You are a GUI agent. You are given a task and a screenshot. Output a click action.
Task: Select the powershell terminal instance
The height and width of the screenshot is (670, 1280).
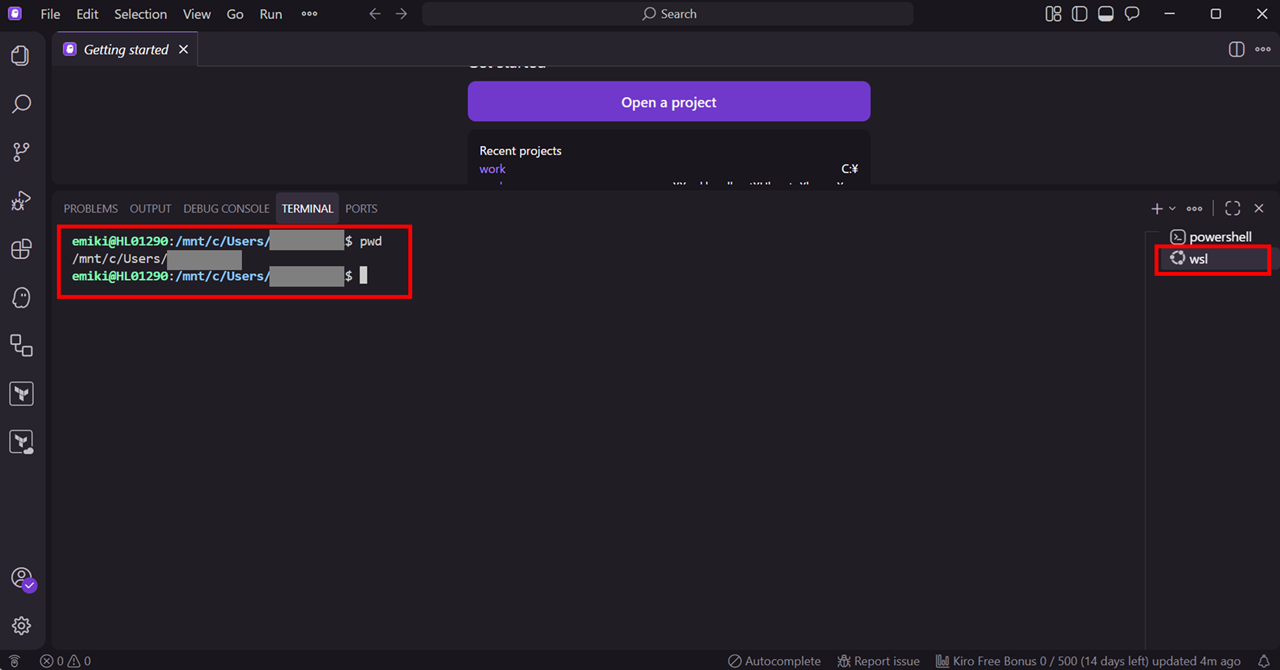point(1211,237)
